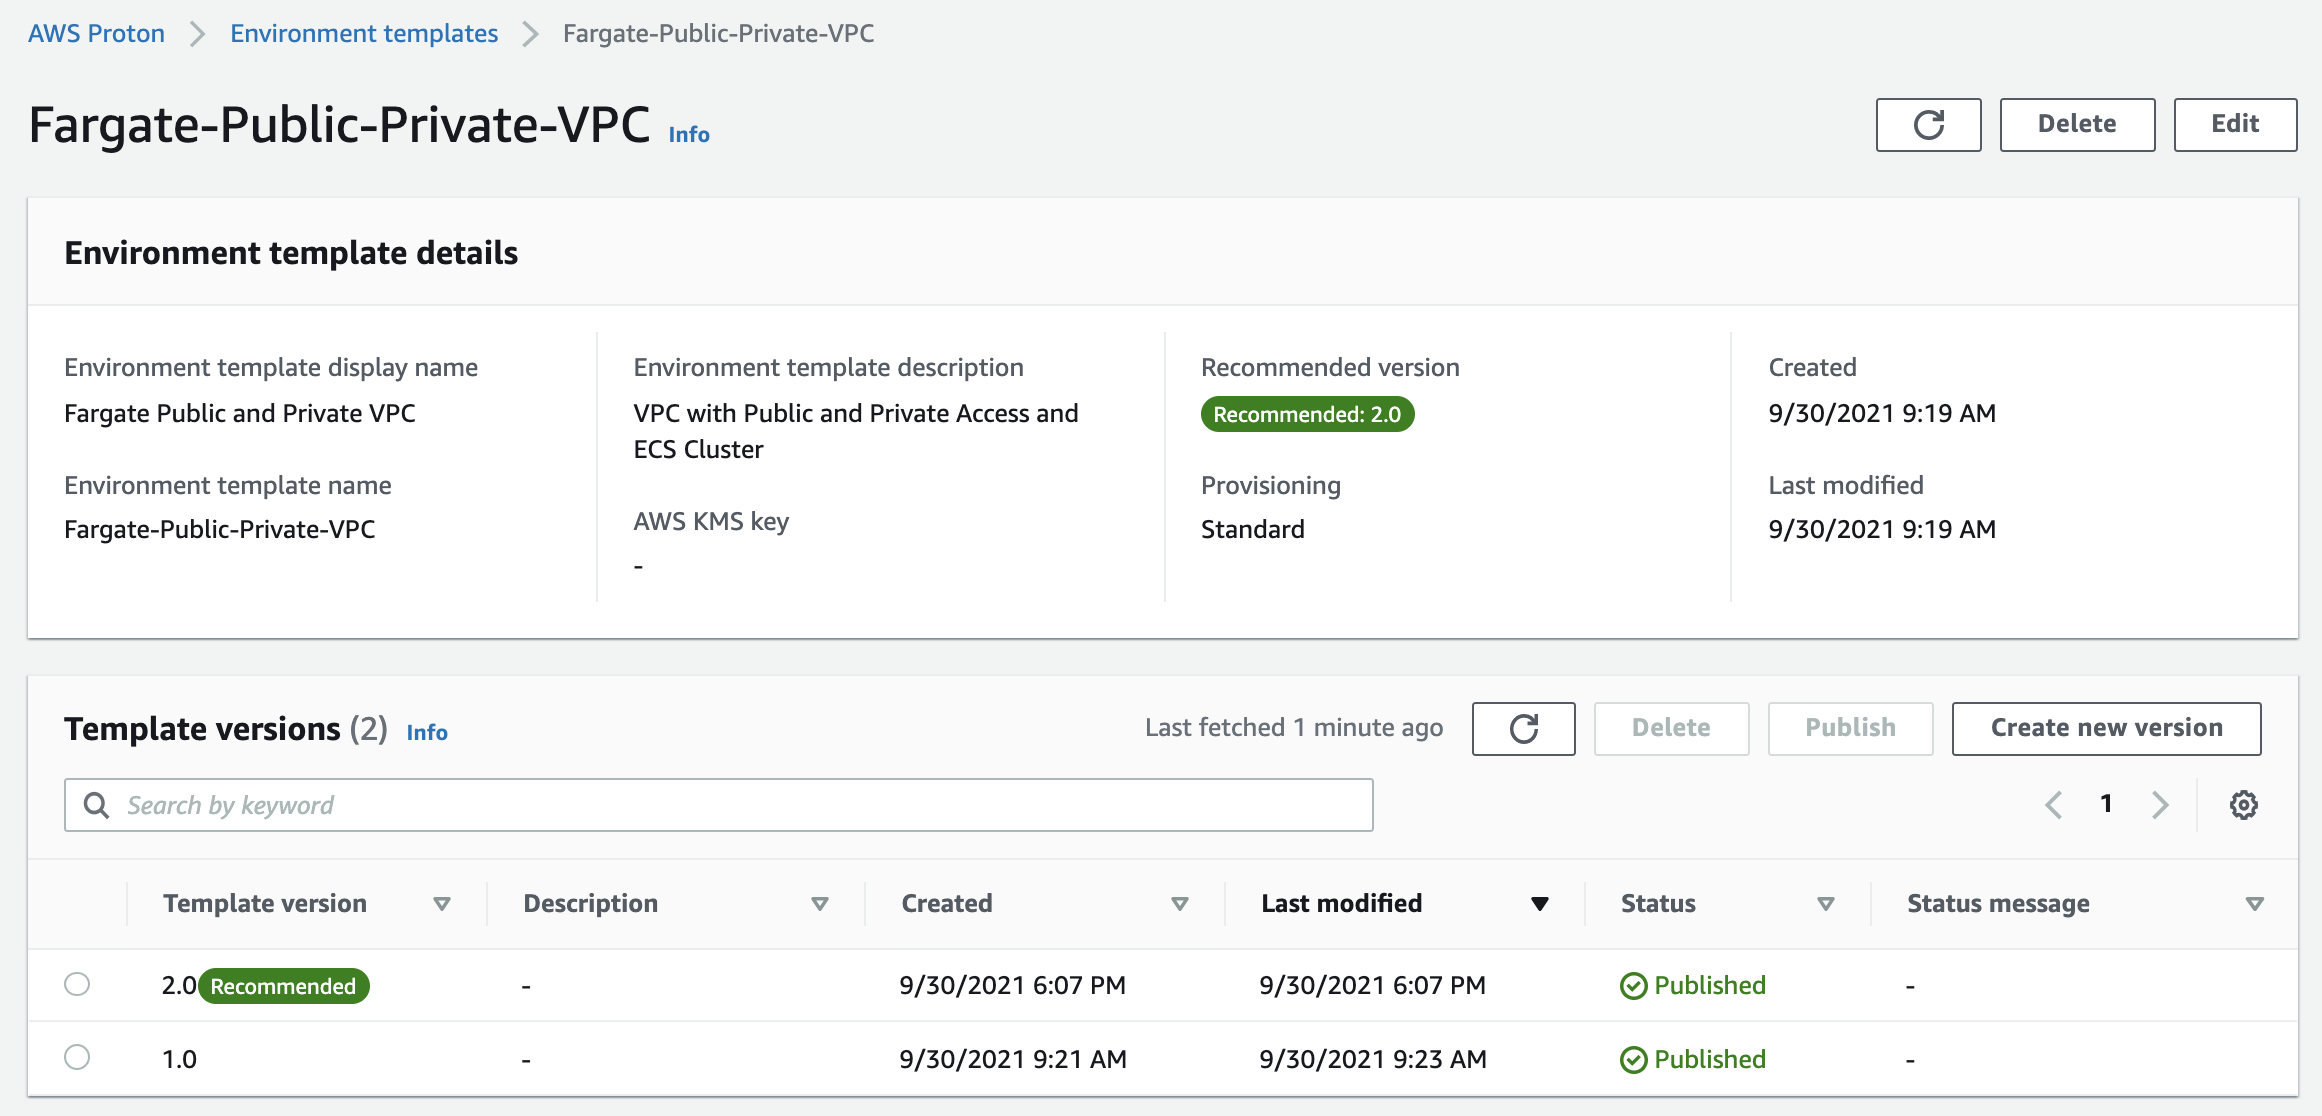2322x1116 pixels.
Task: Click Recommended badge in version 2.0 row
Action: [284, 986]
